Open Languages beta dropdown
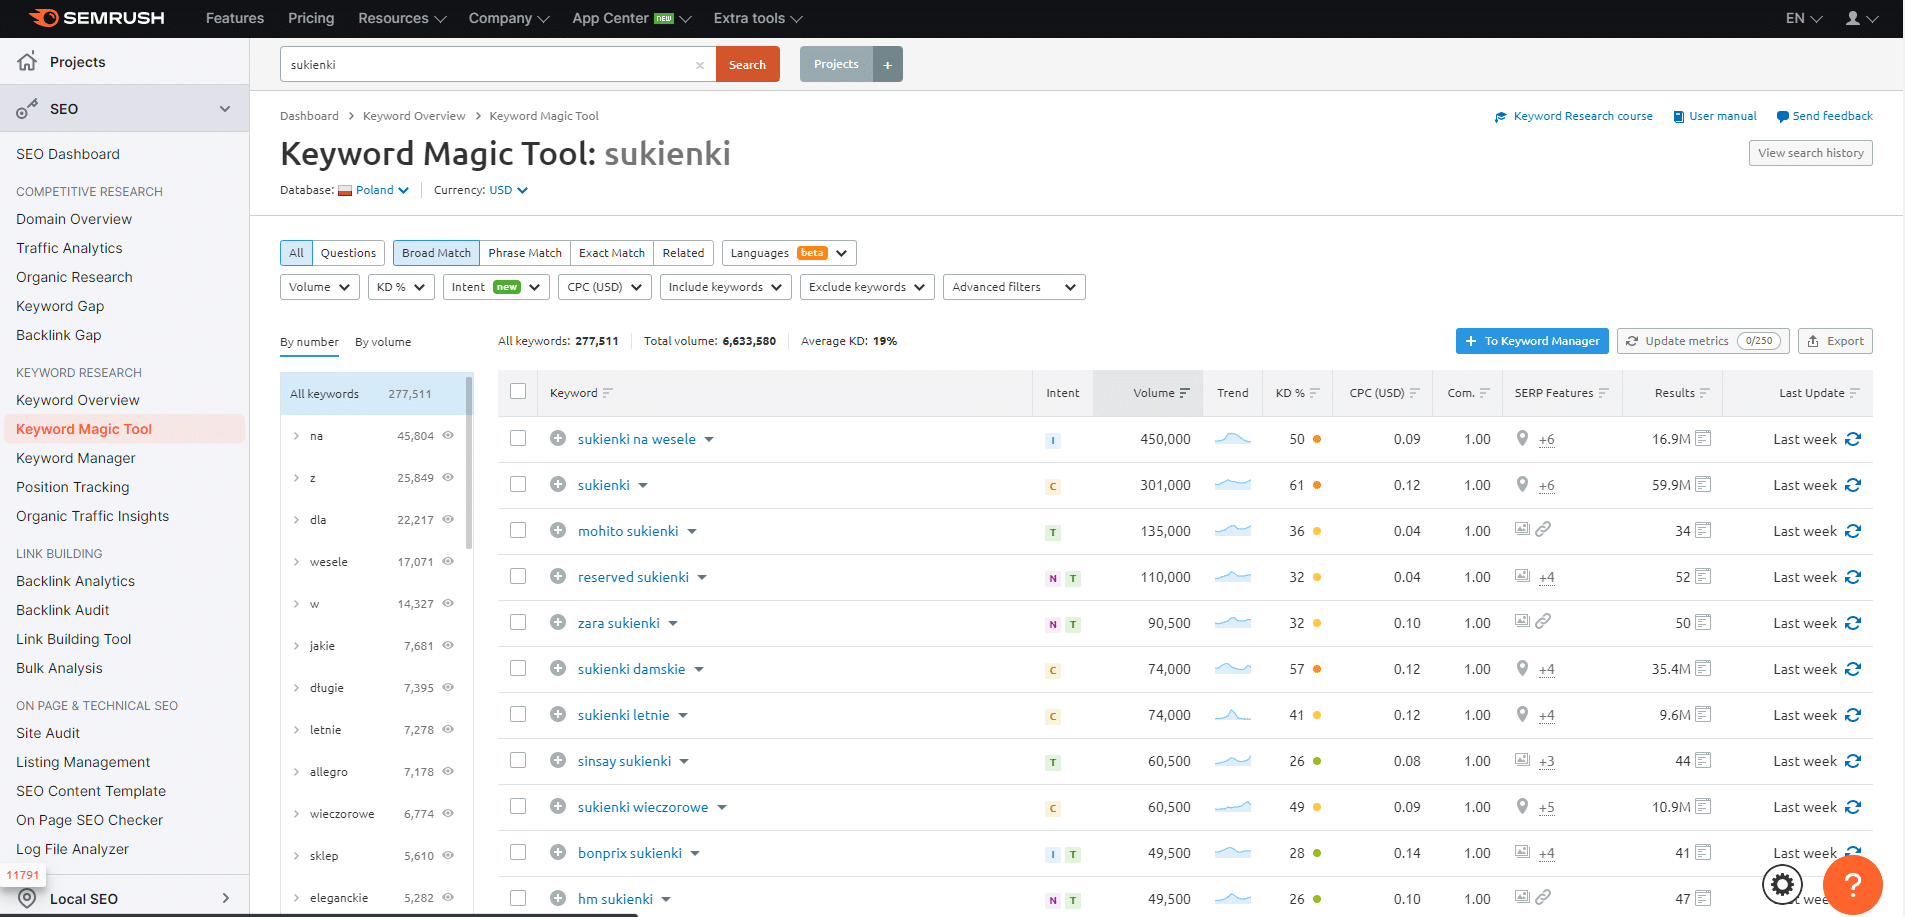 789,253
